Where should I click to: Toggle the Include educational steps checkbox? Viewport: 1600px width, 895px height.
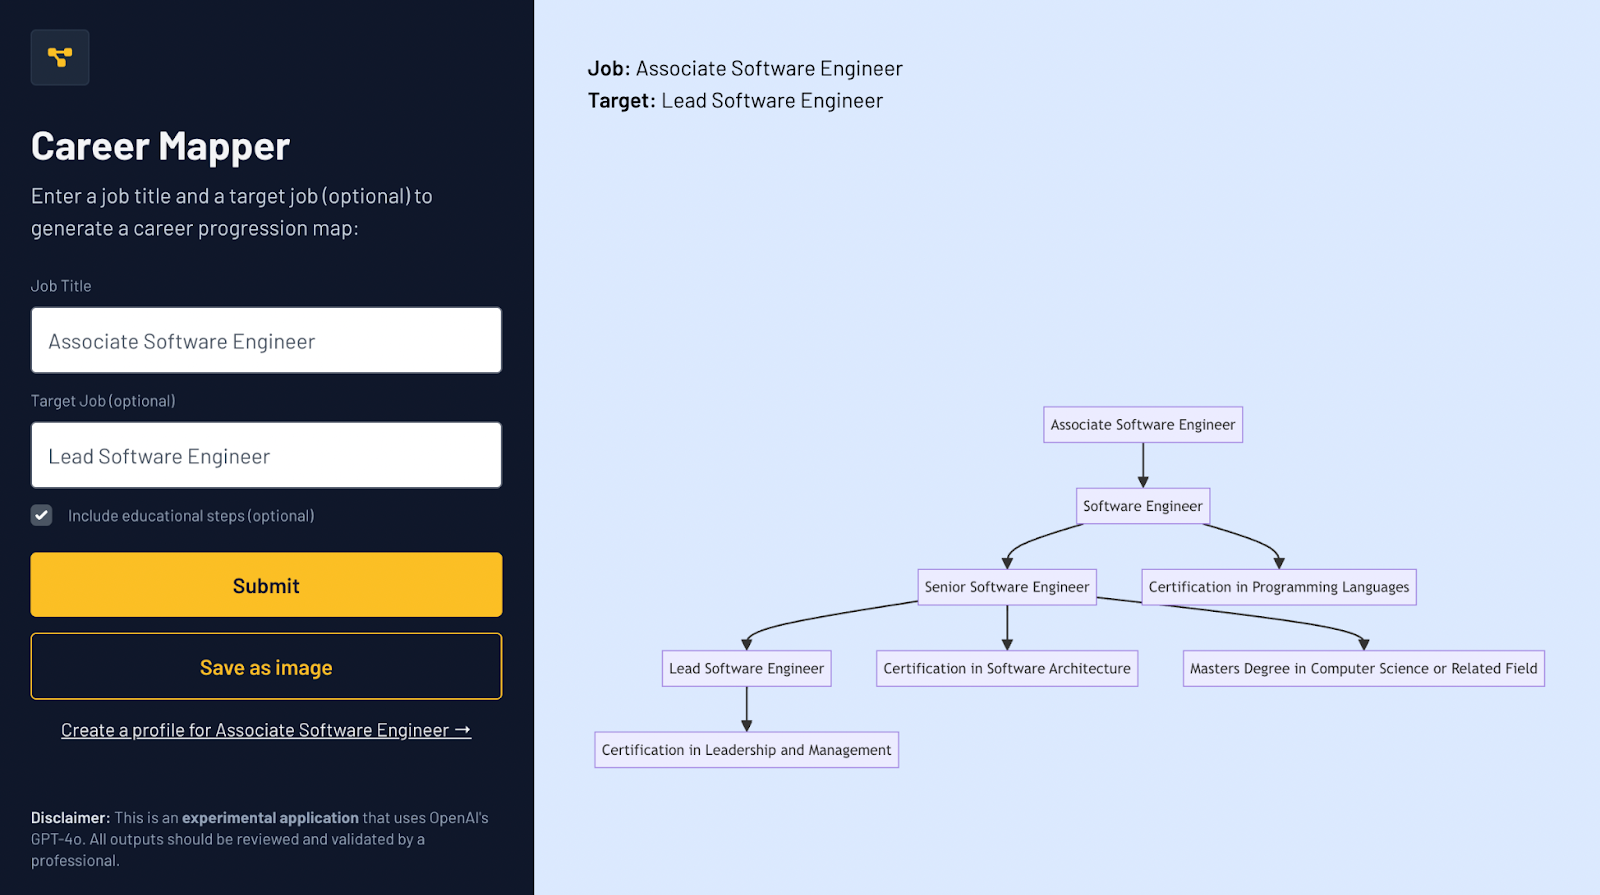(x=42, y=516)
